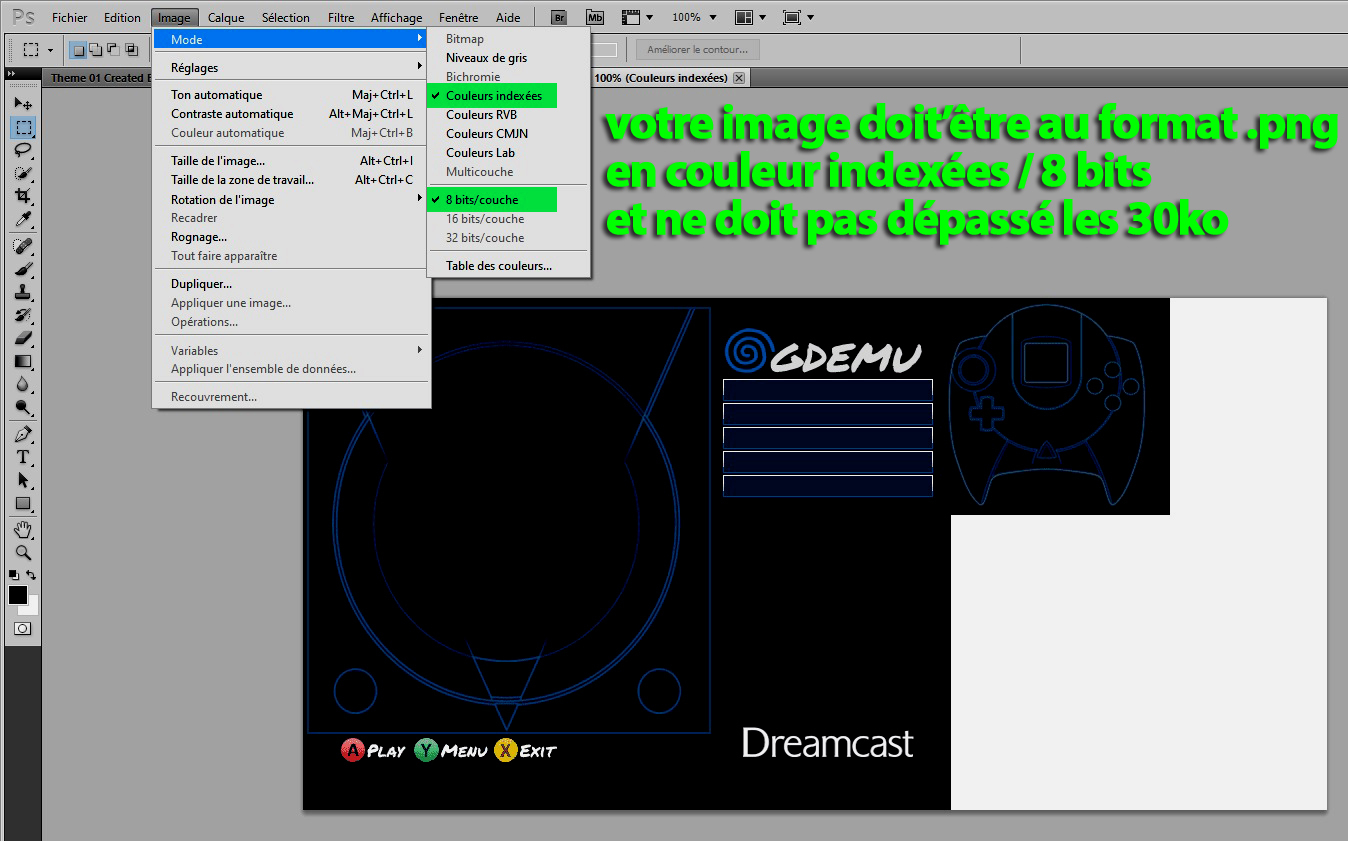Viewport: 1348px width, 841px height.
Task: Select the Path Selection tool
Action: pyautogui.click(x=23, y=481)
